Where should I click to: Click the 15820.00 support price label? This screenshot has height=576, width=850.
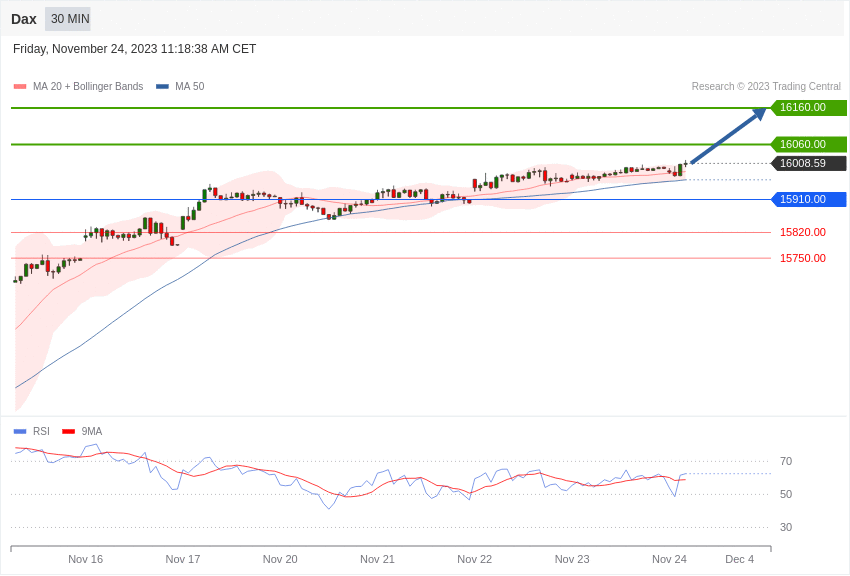pyautogui.click(x=803, y=232)
